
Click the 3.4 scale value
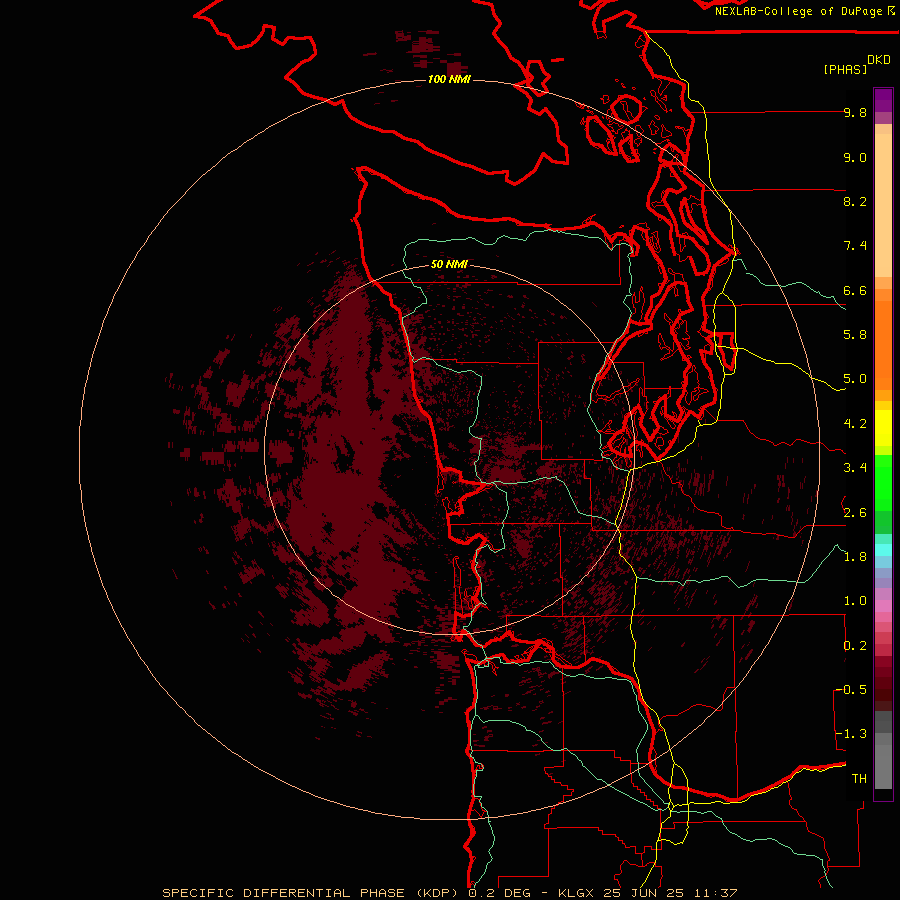[855, 468]
